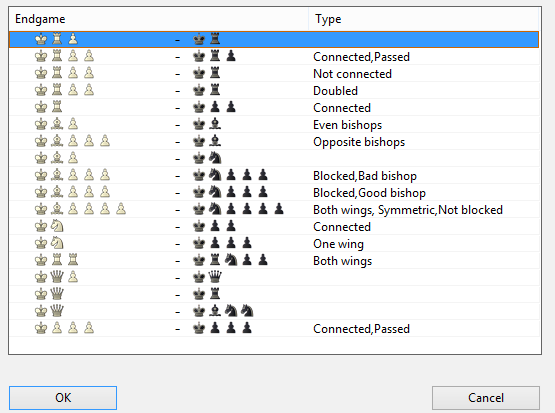Screen dimensions: 555x413
Task: Confirm selection with the OK button
Action: [63, 398]
